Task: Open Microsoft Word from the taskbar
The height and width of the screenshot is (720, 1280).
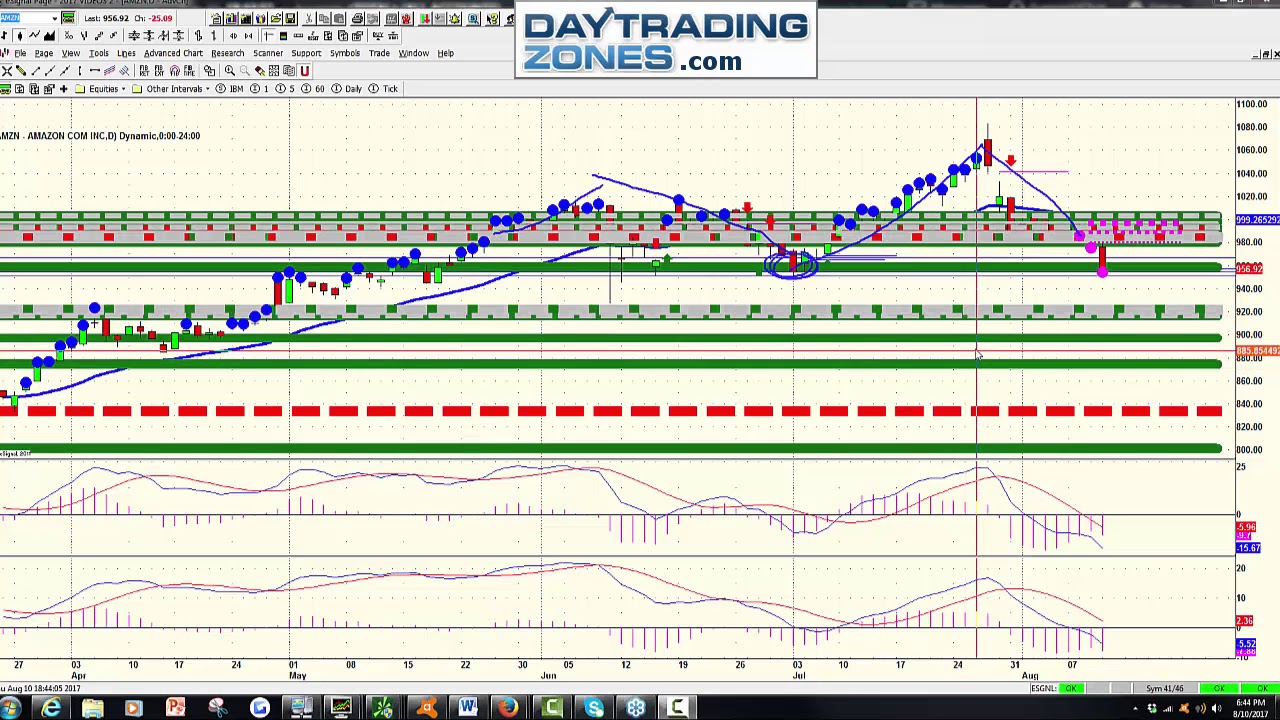Action: 468,708
